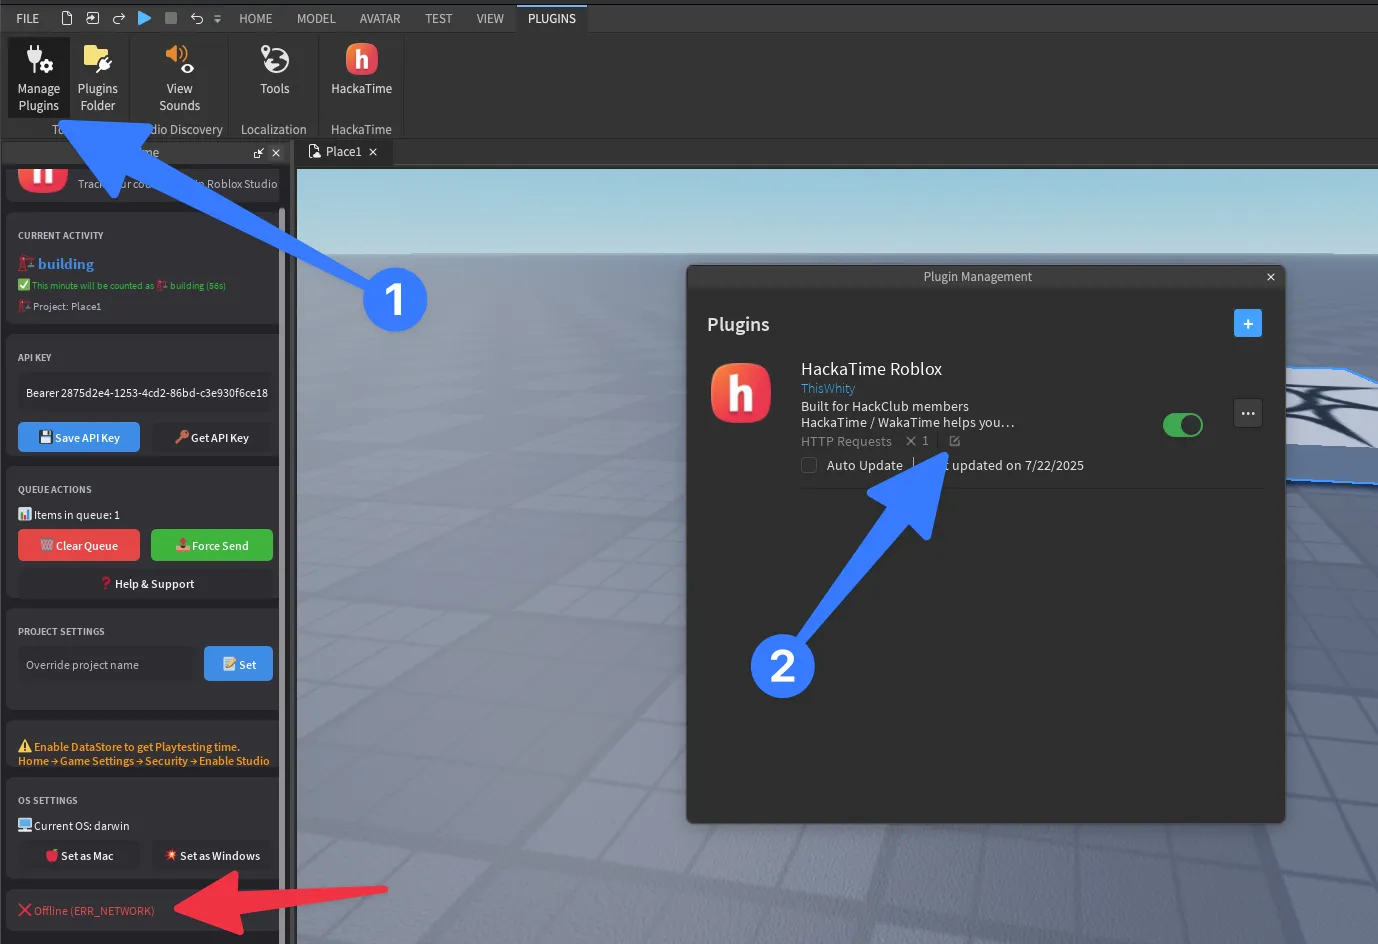This screenshot has height=944, width=1378.
Task: Click the Offline (ERR_NETWORK) status text
Action: tap(94, 911)
